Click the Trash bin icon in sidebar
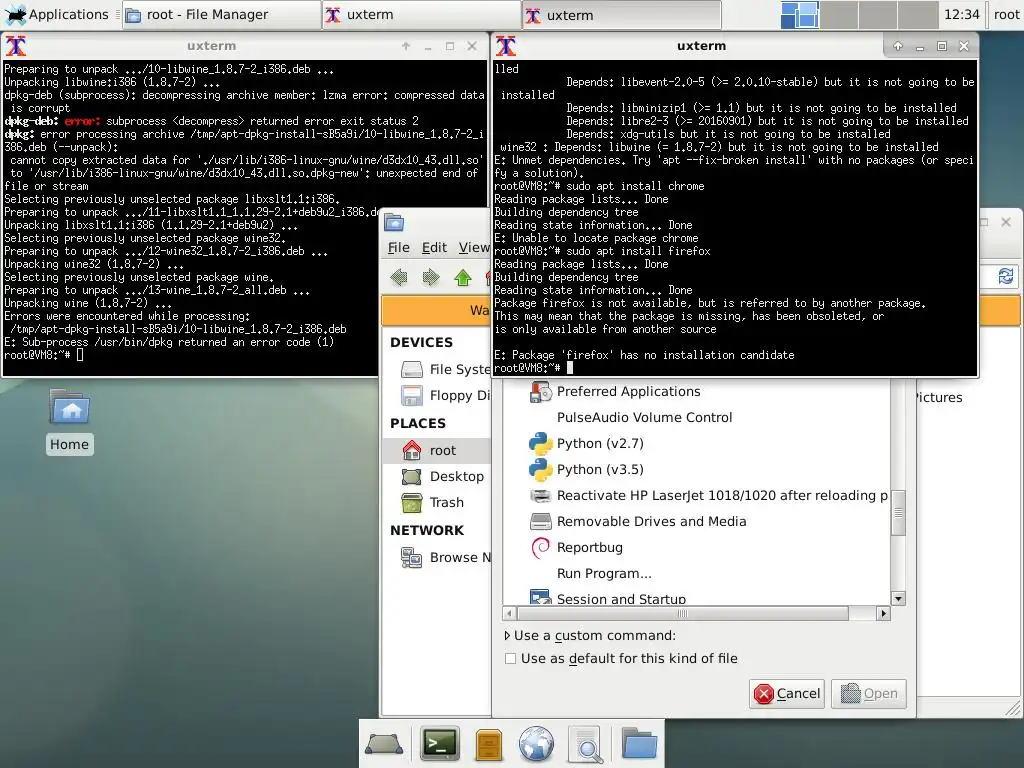This screenshot has height=768, width=1024. tap(411, 503)
